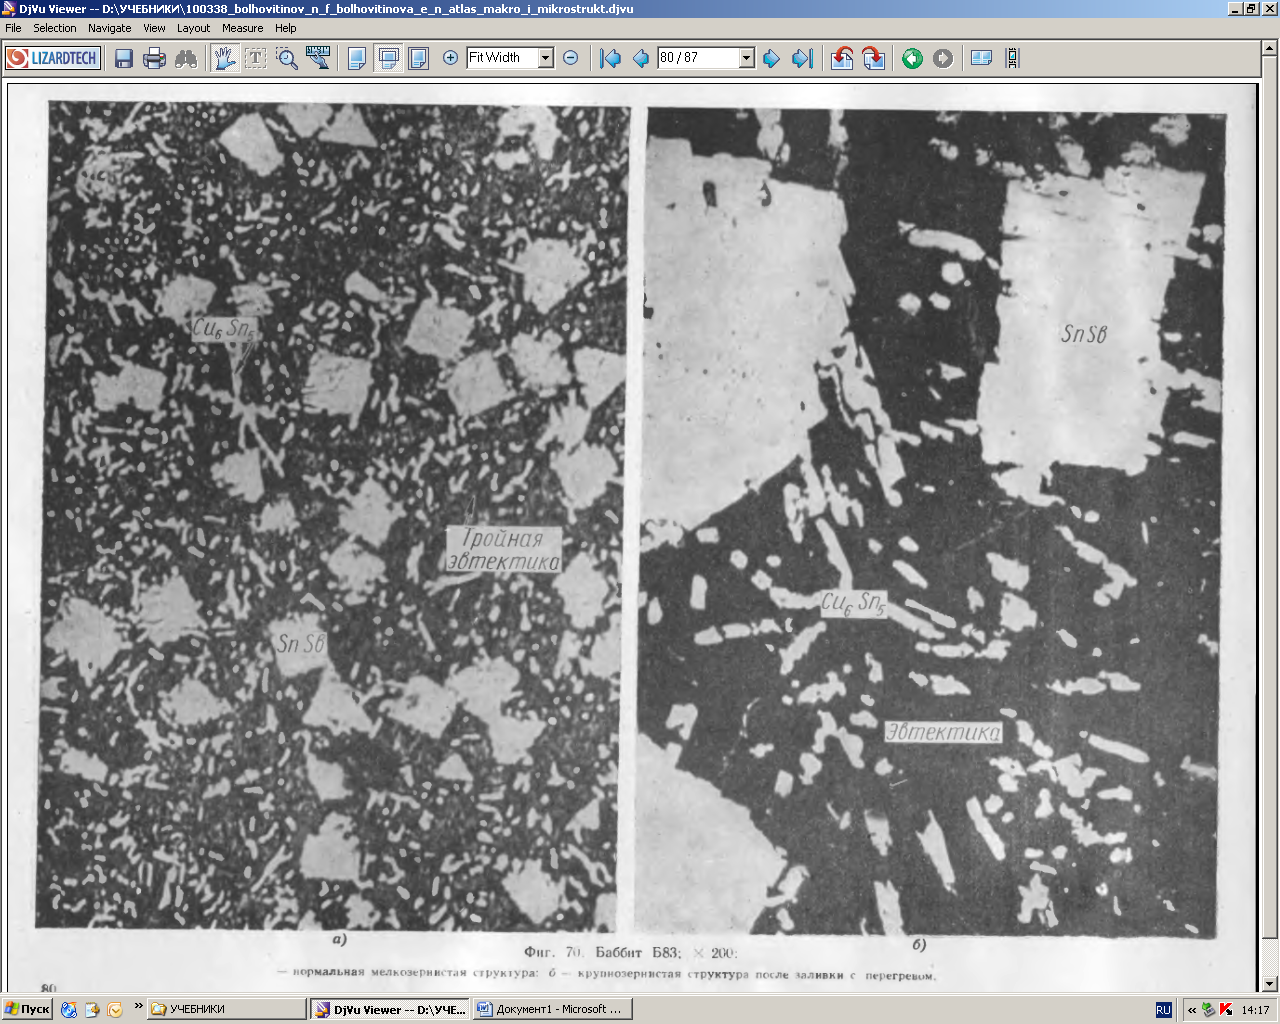Save the document with the floppy icon

[124, 58]
